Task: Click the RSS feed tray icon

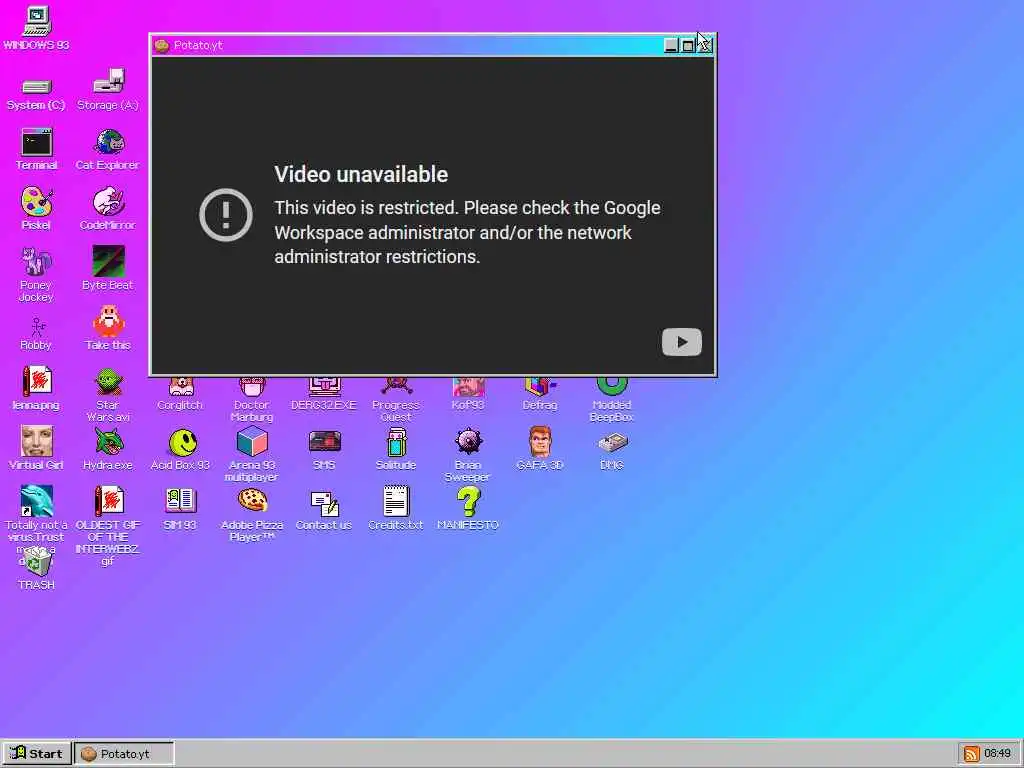Action: tap(971, 754)
